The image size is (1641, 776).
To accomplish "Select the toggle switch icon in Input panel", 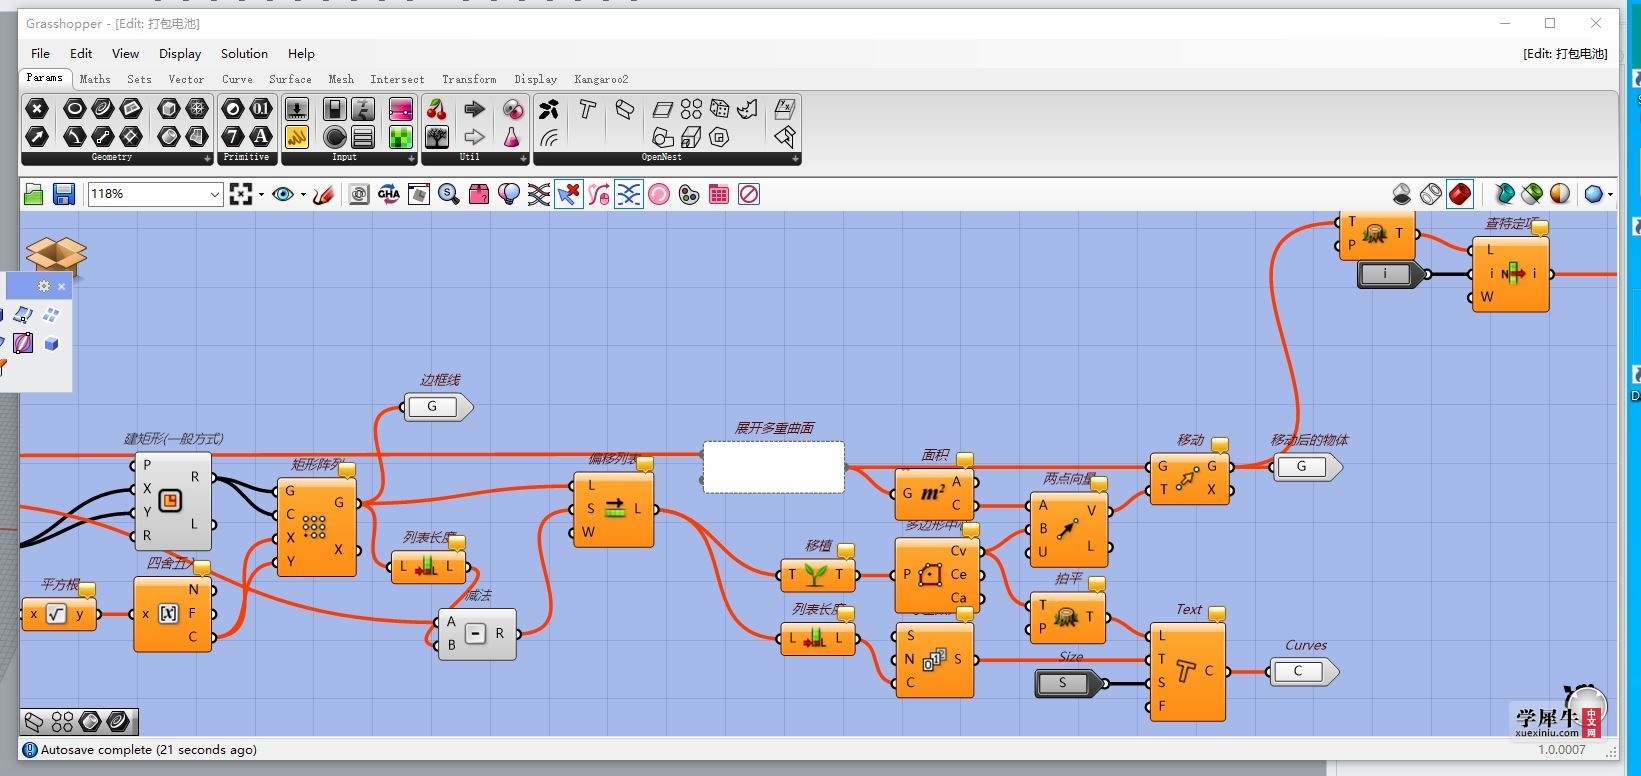I will coord(335,109).
